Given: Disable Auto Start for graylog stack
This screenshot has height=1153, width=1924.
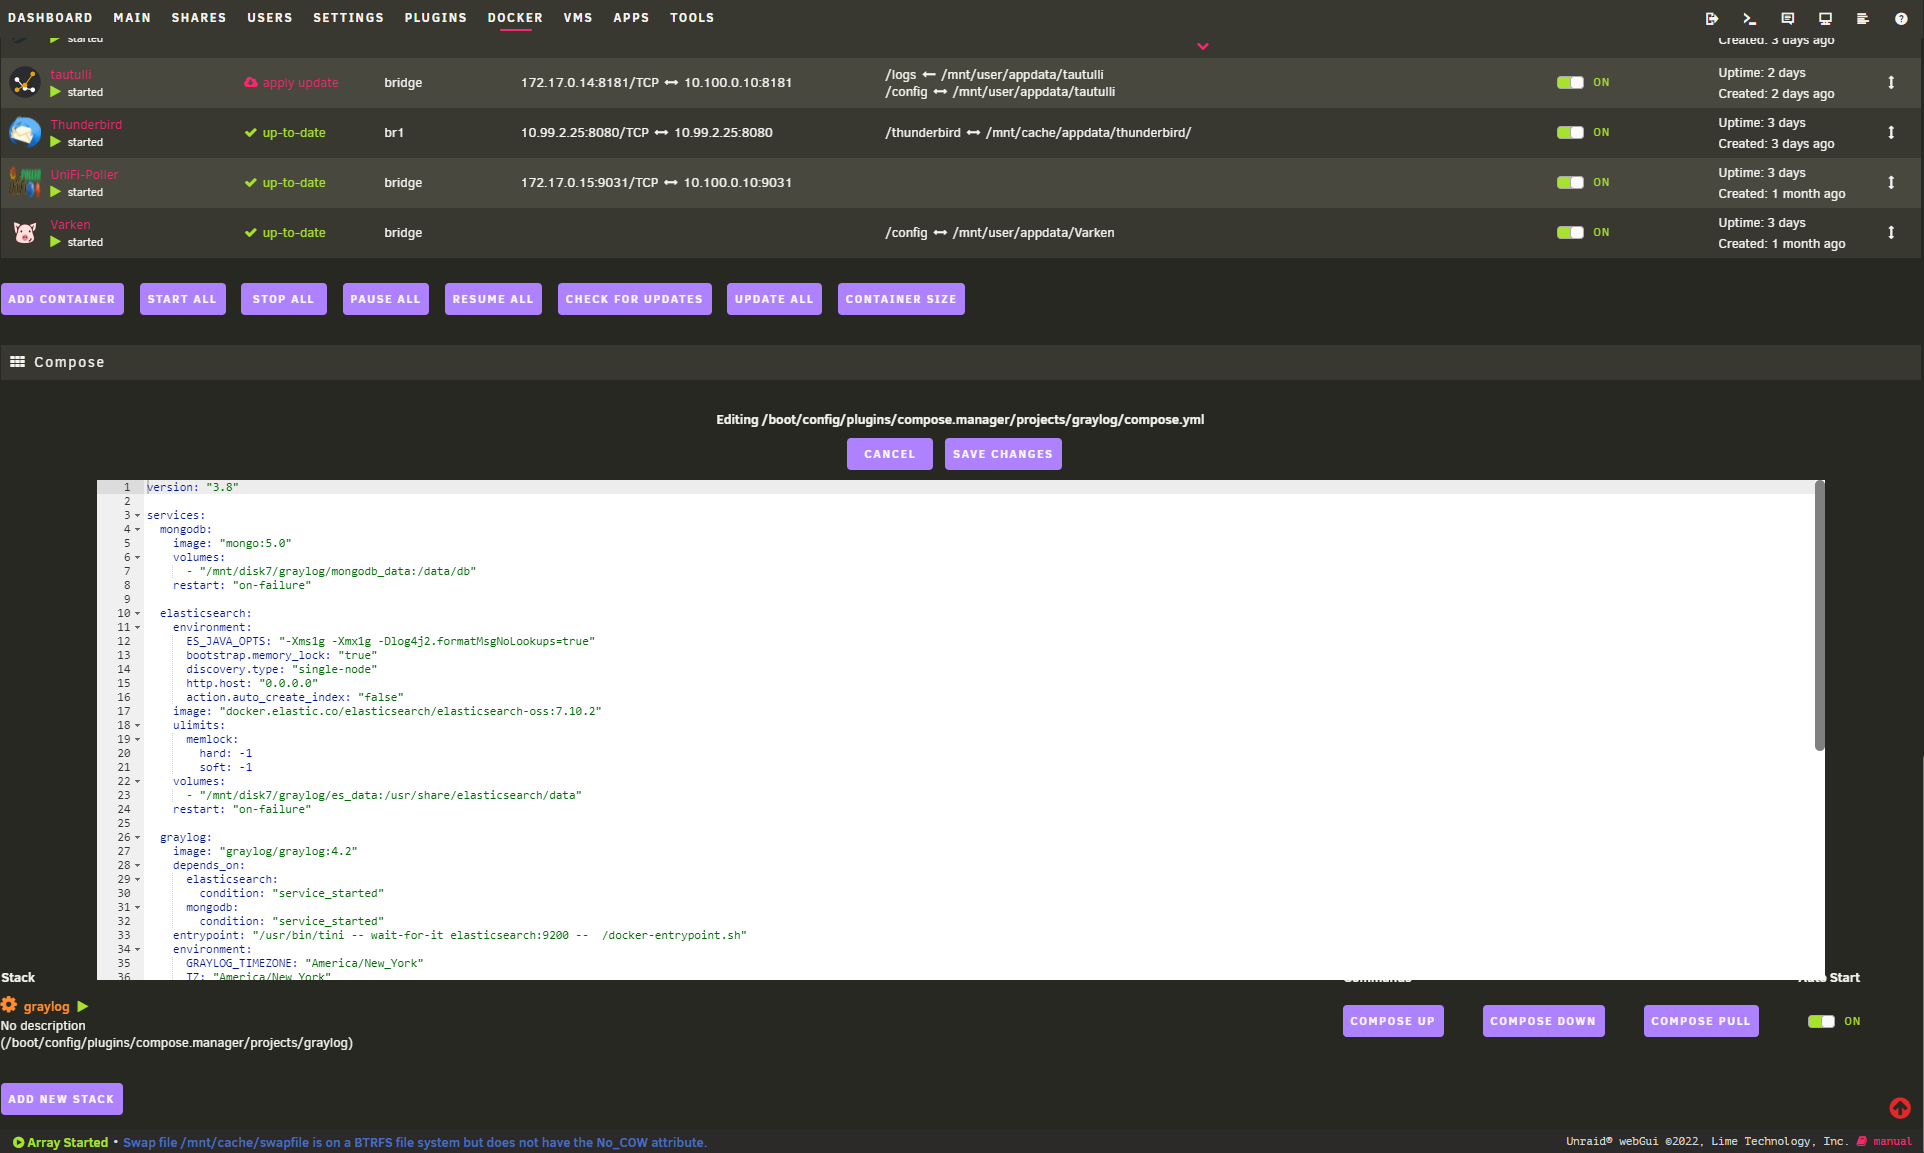Looking at the screenshot, I should [1821, 1021].
